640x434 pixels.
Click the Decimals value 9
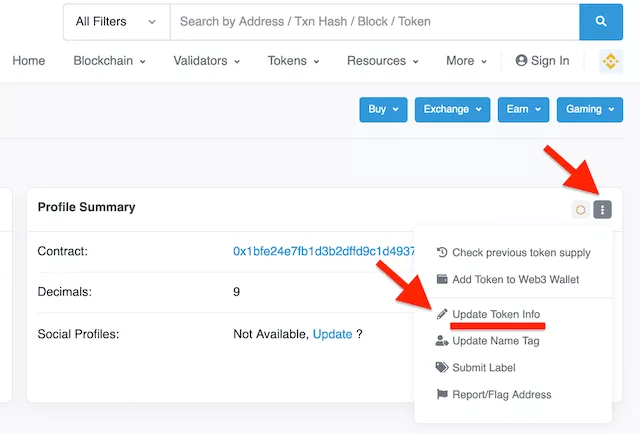coord(236,292)
